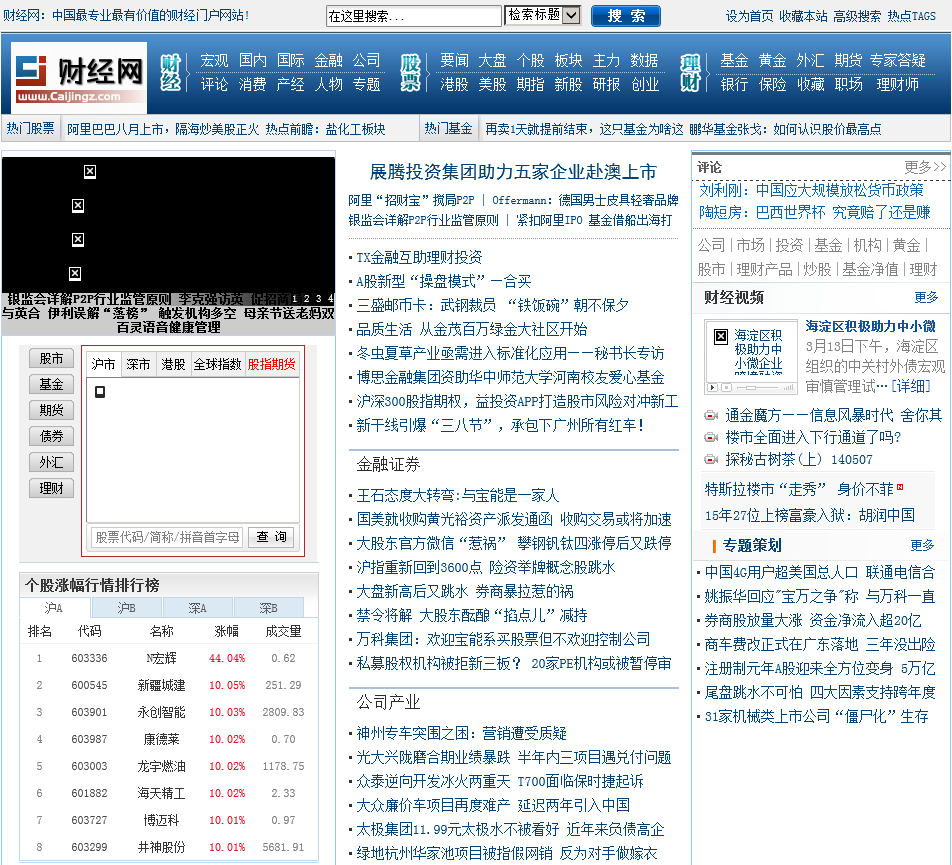Select the 沪市 chart tab
The height and width of the screenshot is (865, 952).
[103, 364]
